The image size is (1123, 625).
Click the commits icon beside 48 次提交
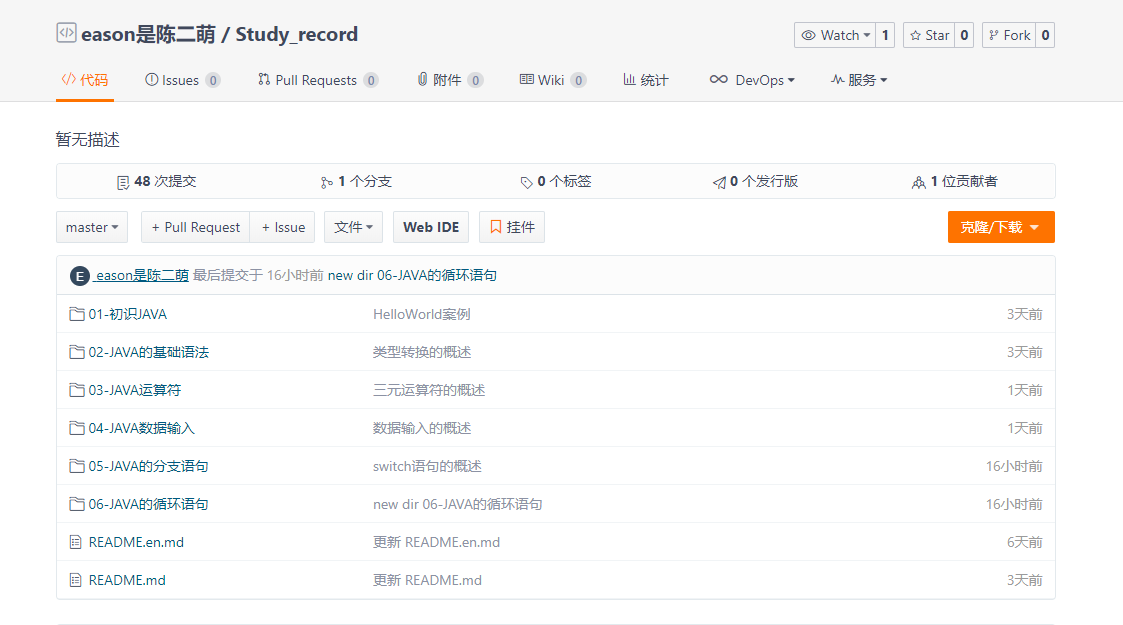click(123, 182)
